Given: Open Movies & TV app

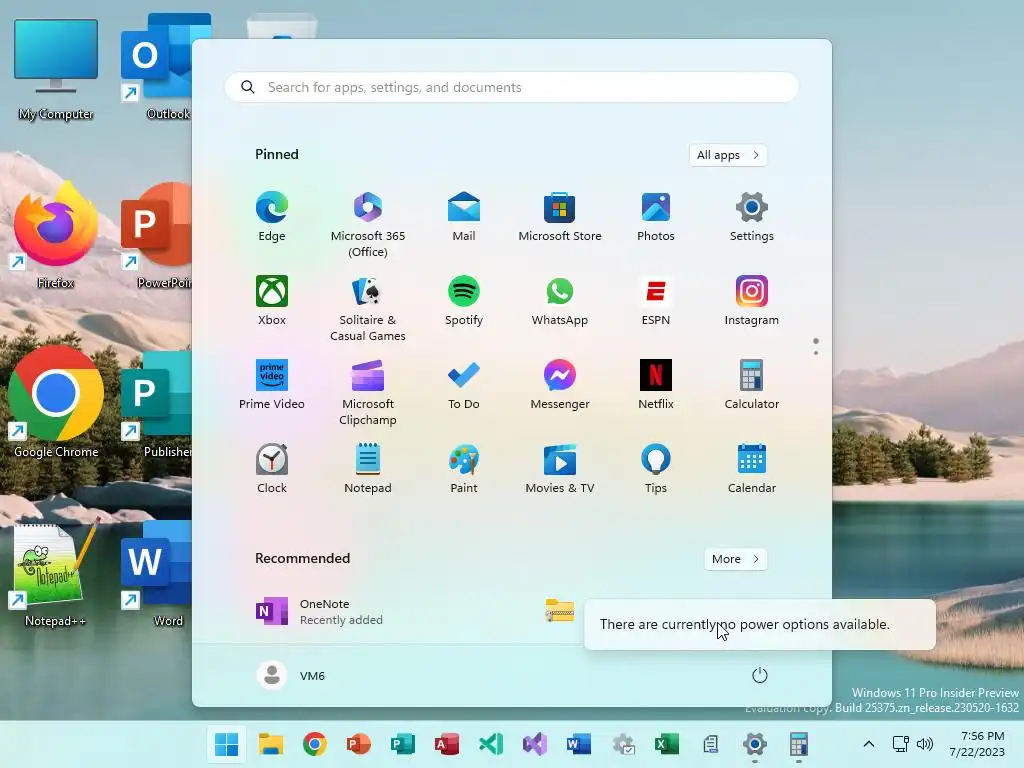Looking at the screenshot, I should point(560,469).
